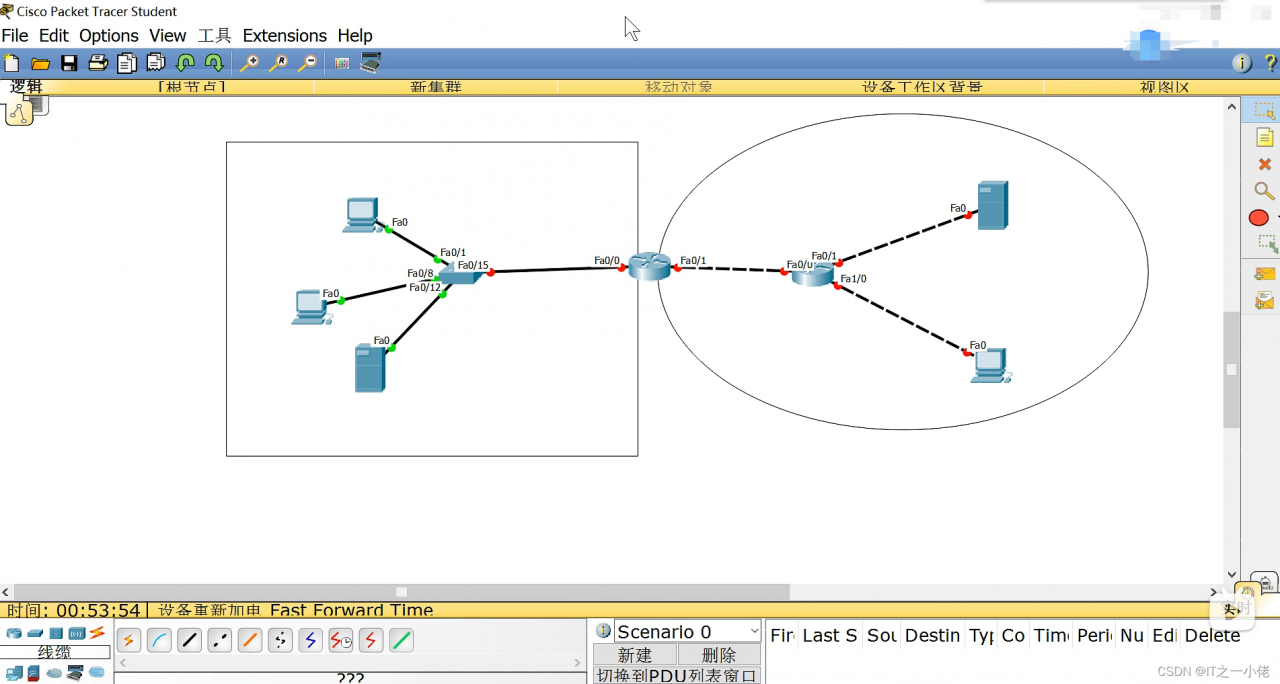1280x684 pixels.
Task: Pick the automatic connection lightning cable
Action: pyautogui.click(x=129, y=641)
